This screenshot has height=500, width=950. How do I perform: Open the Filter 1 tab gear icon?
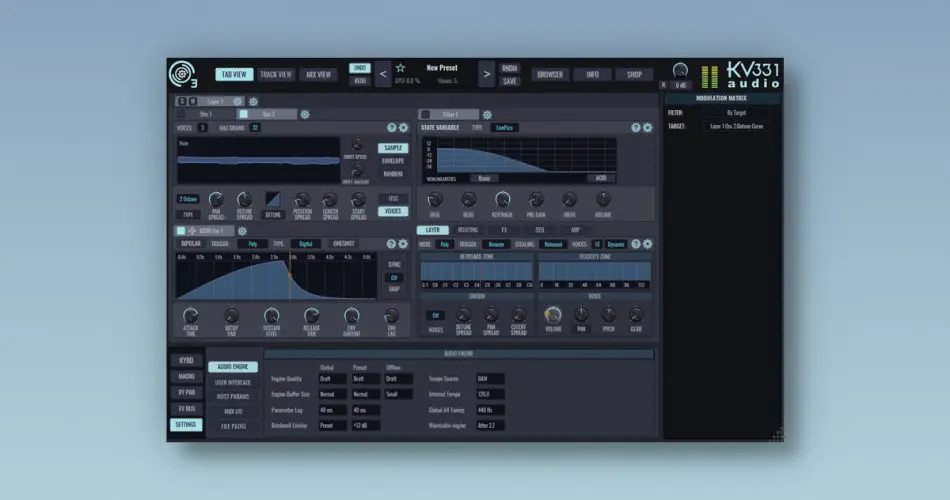click(x=487, y=115)
